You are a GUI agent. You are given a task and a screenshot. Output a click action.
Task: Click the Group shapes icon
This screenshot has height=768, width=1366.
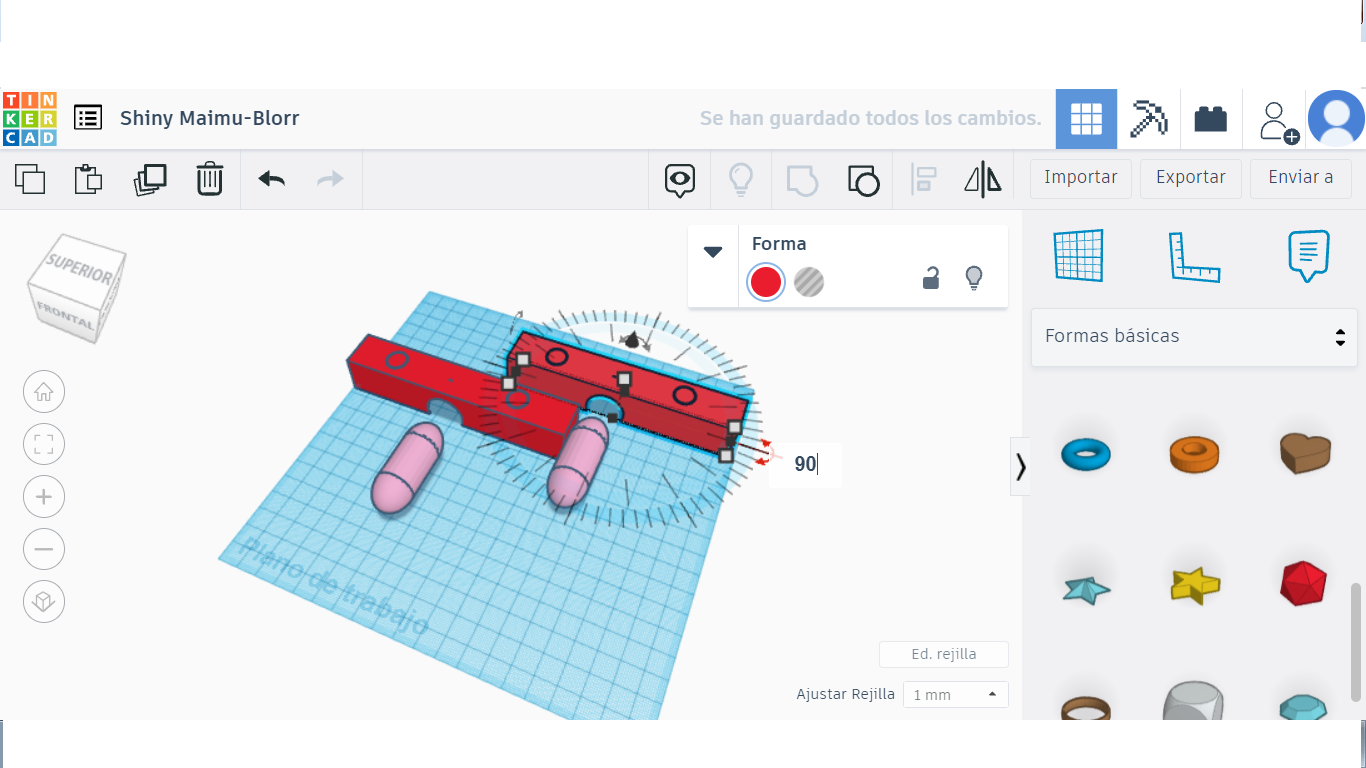point(802,180)
